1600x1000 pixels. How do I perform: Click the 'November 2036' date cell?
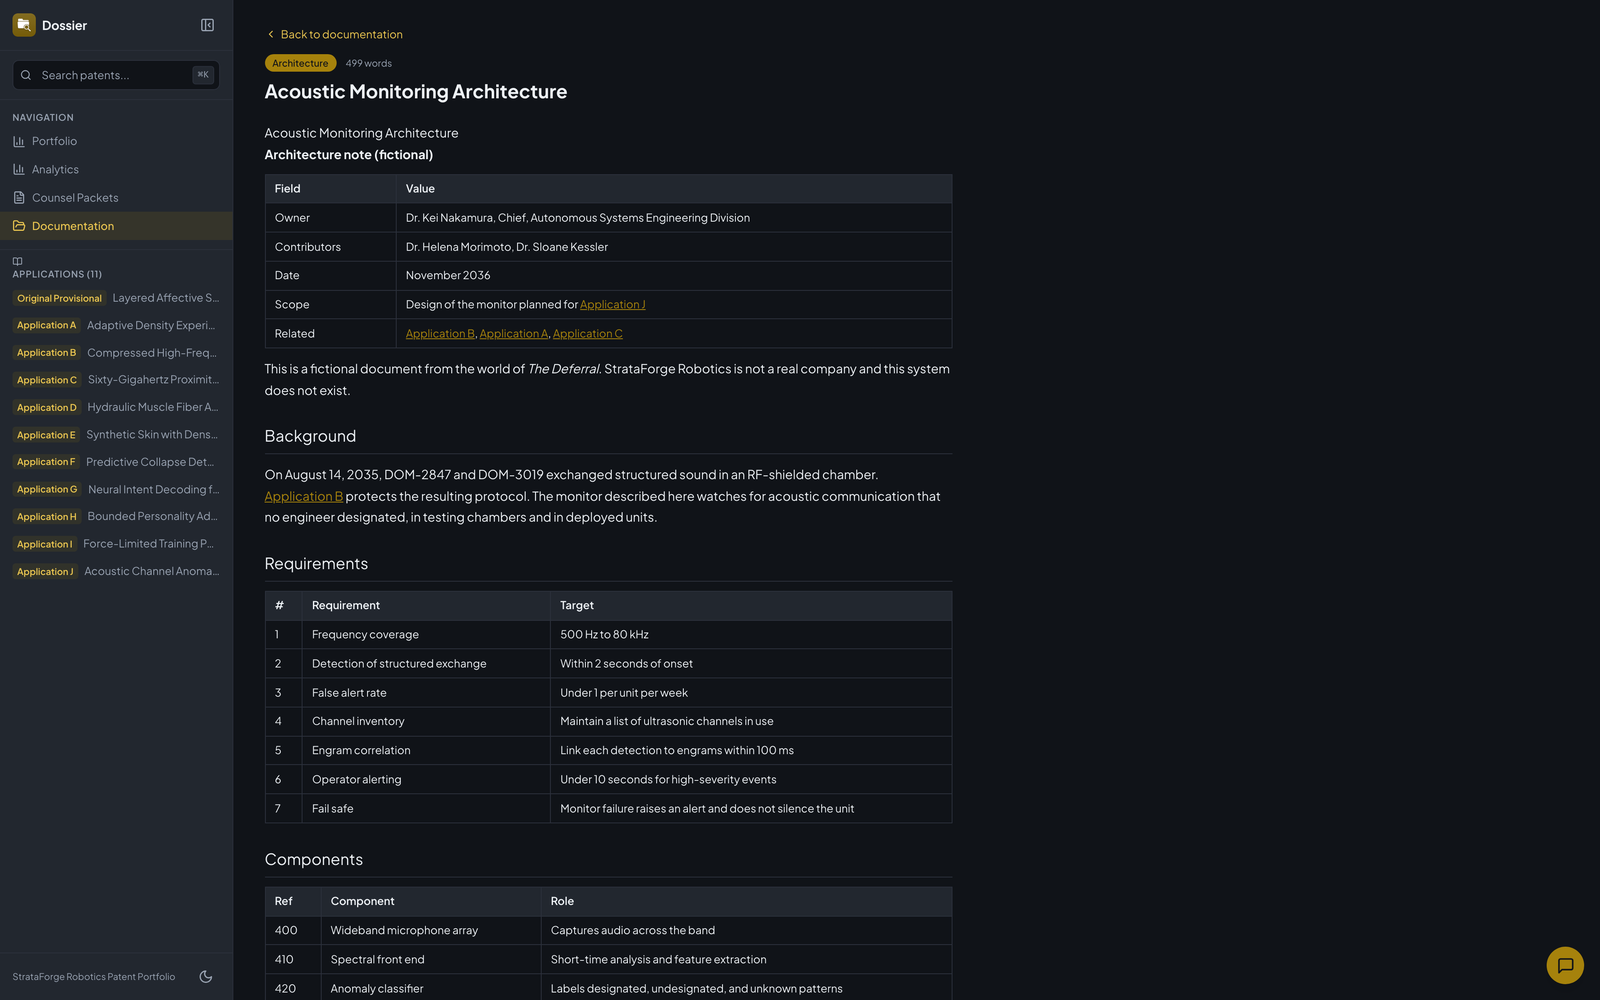tap(673, 276)
